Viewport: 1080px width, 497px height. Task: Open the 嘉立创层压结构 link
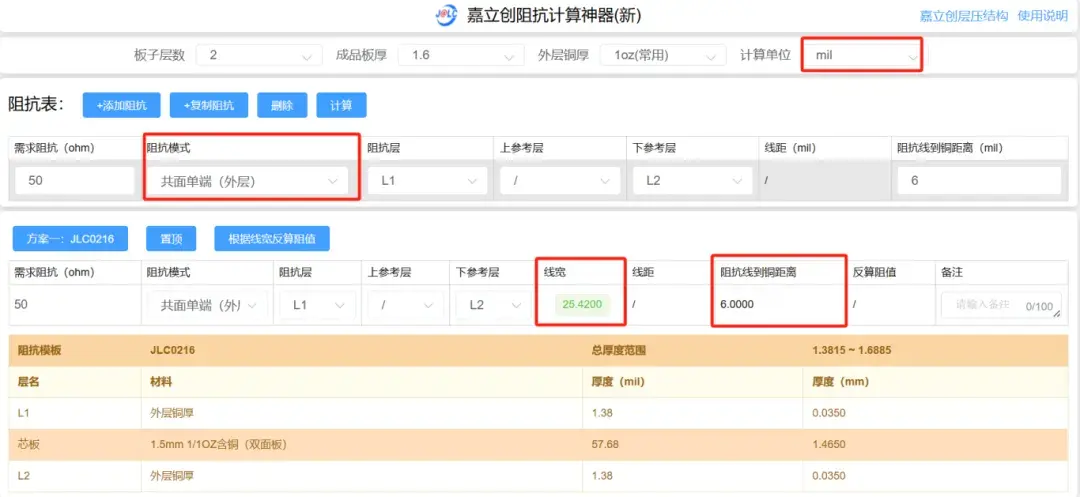click(x=964, y=17)
